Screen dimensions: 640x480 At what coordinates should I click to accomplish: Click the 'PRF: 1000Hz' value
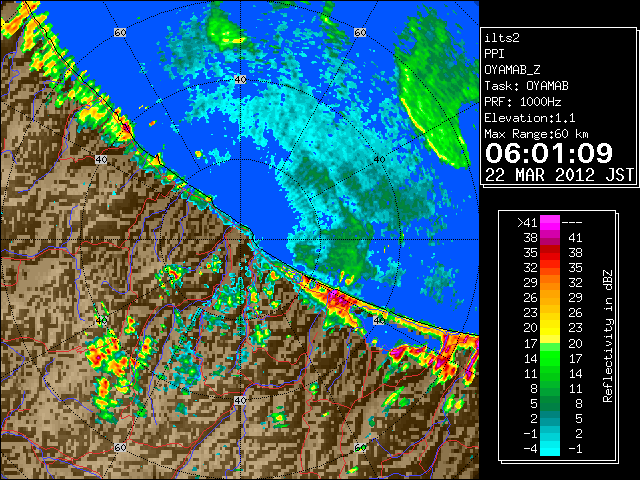click(522, 102)
